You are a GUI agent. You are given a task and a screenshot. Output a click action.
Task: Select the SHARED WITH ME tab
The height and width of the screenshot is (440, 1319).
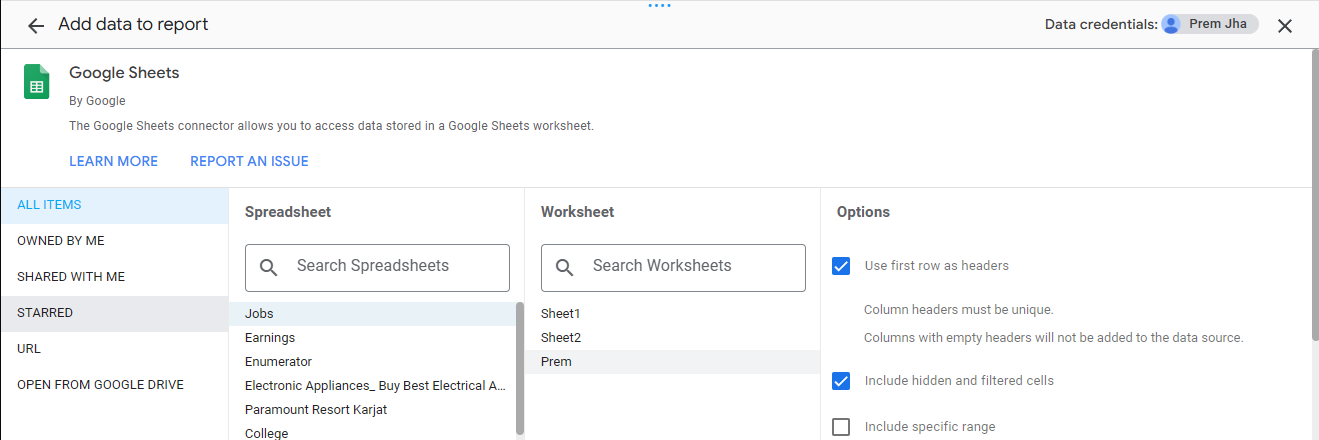114,277
